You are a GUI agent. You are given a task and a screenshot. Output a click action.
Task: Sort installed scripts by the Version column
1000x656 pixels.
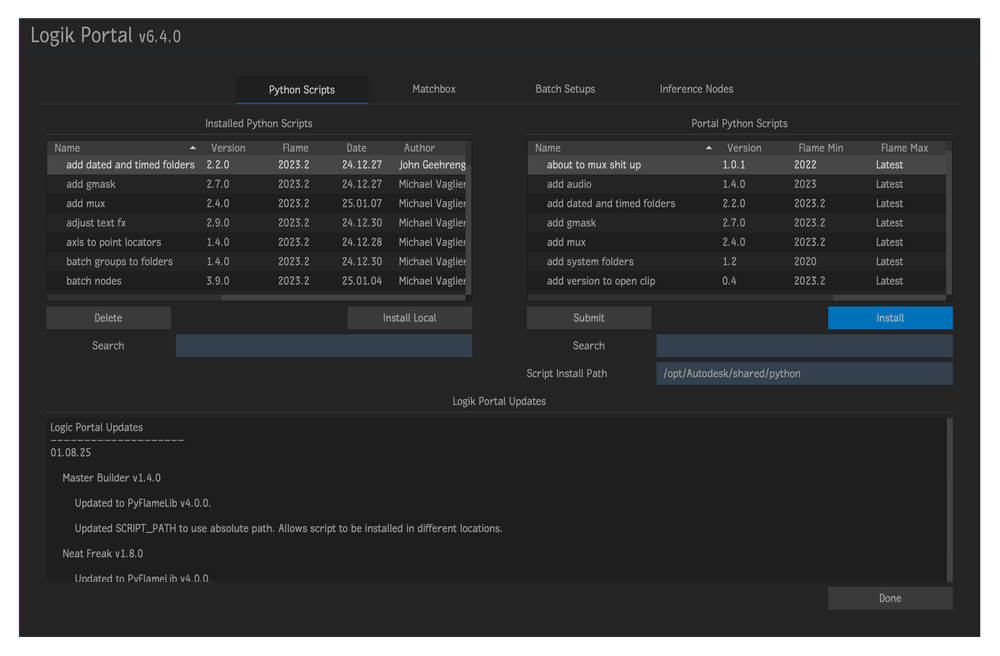228,147
